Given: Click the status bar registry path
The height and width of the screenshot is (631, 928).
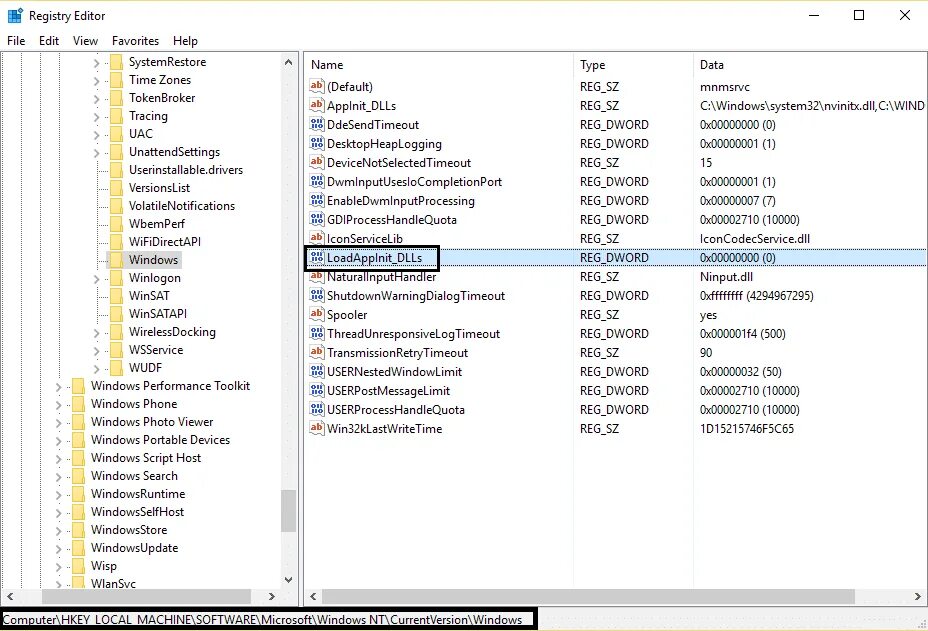Looking at the screenshot, I should click(262, 619).
